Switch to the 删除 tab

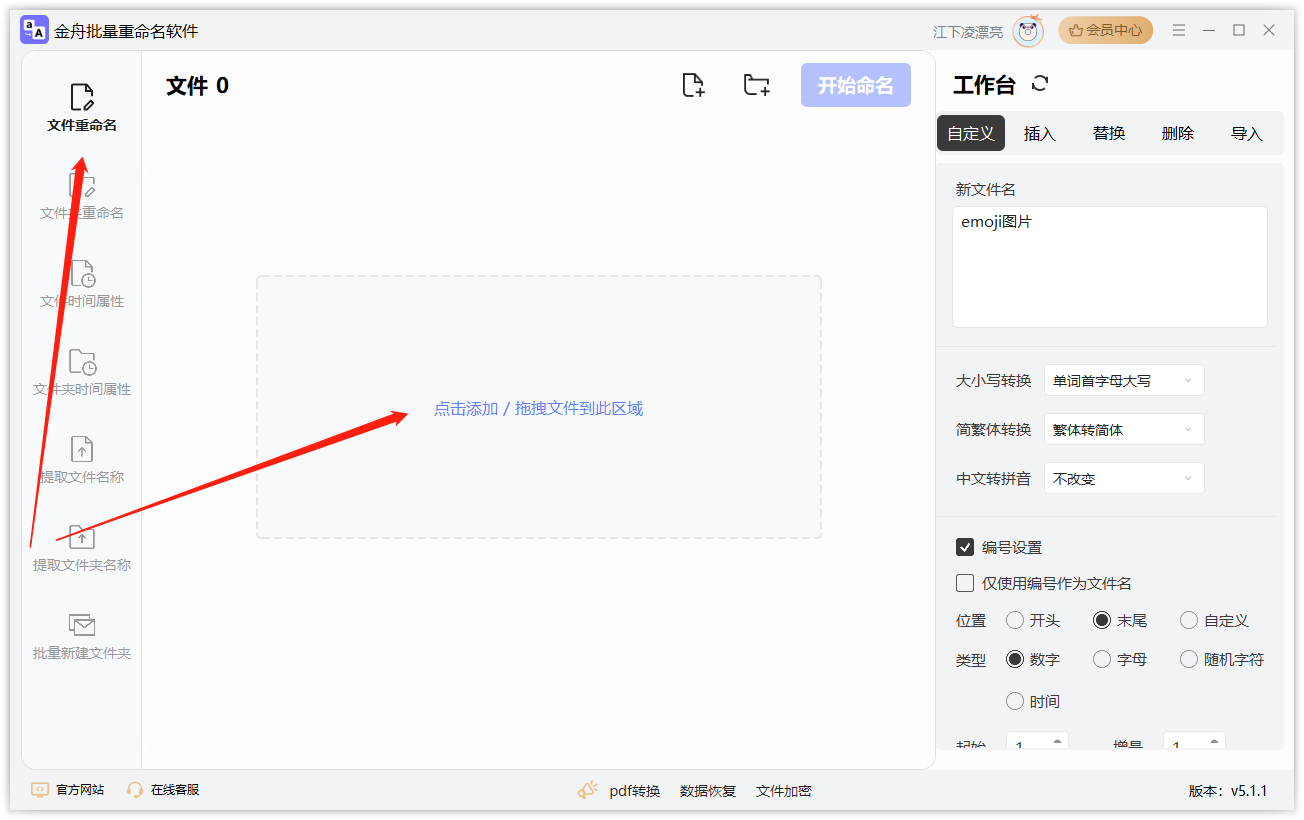1178,133
